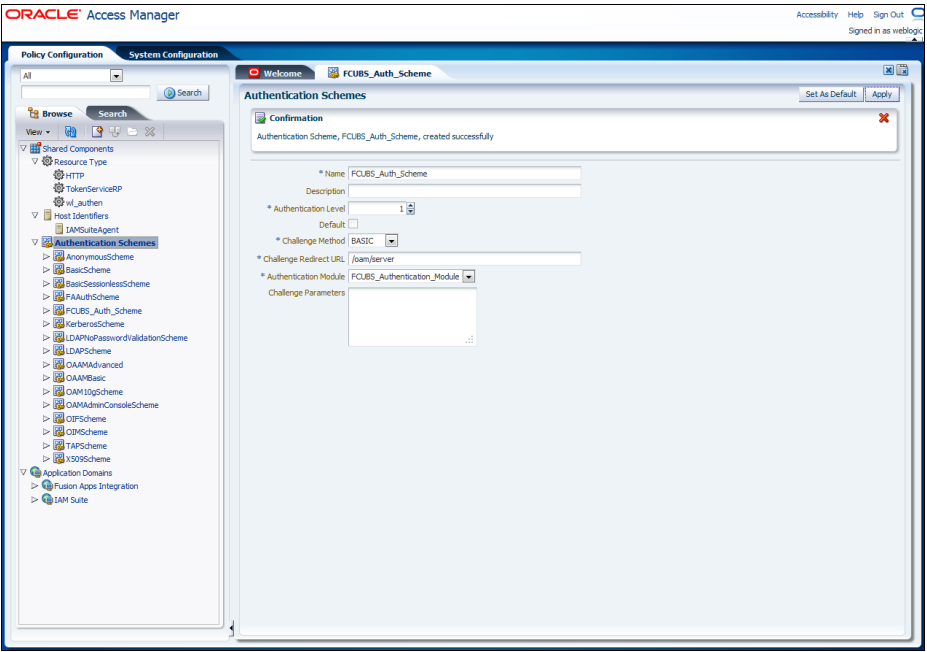Click Set As Default button

pyautogui.click(x=831, y=94)
